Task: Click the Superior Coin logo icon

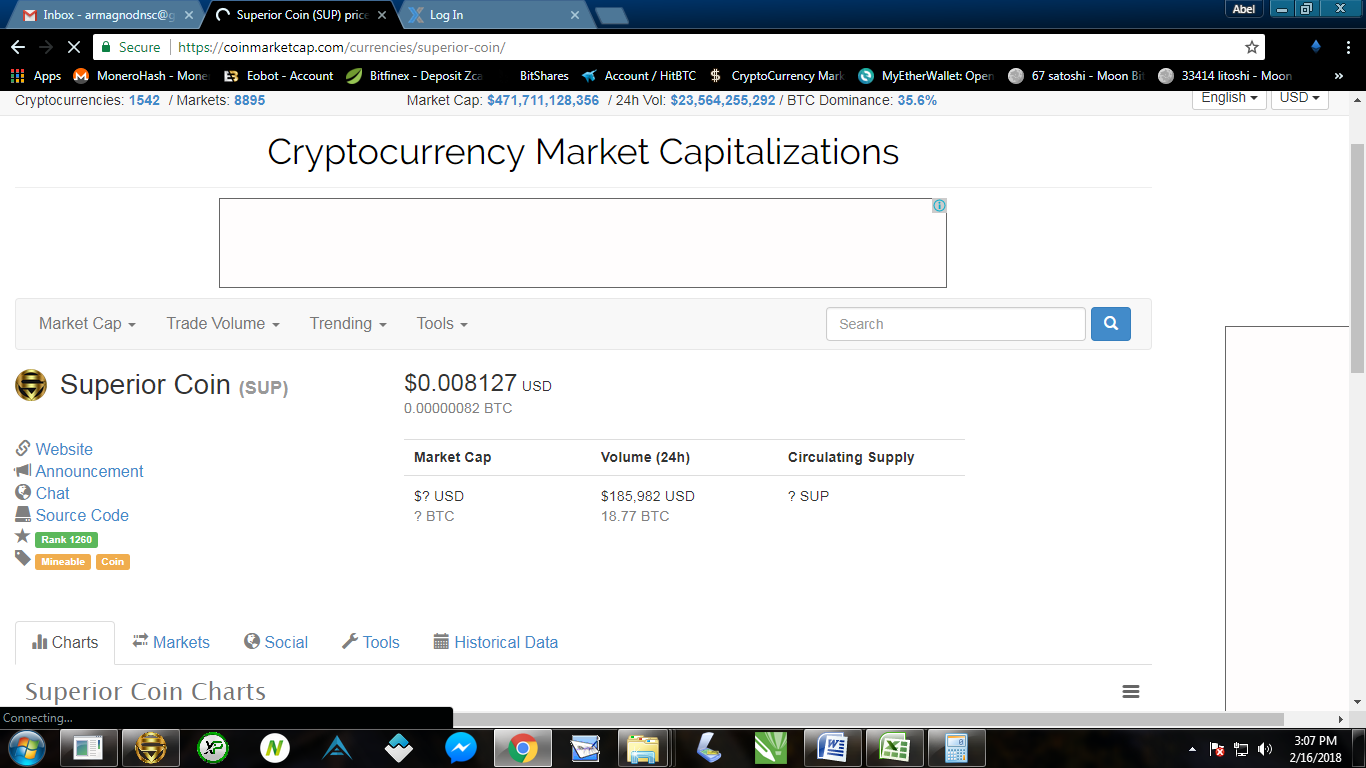Action: [x=31, y=385]
